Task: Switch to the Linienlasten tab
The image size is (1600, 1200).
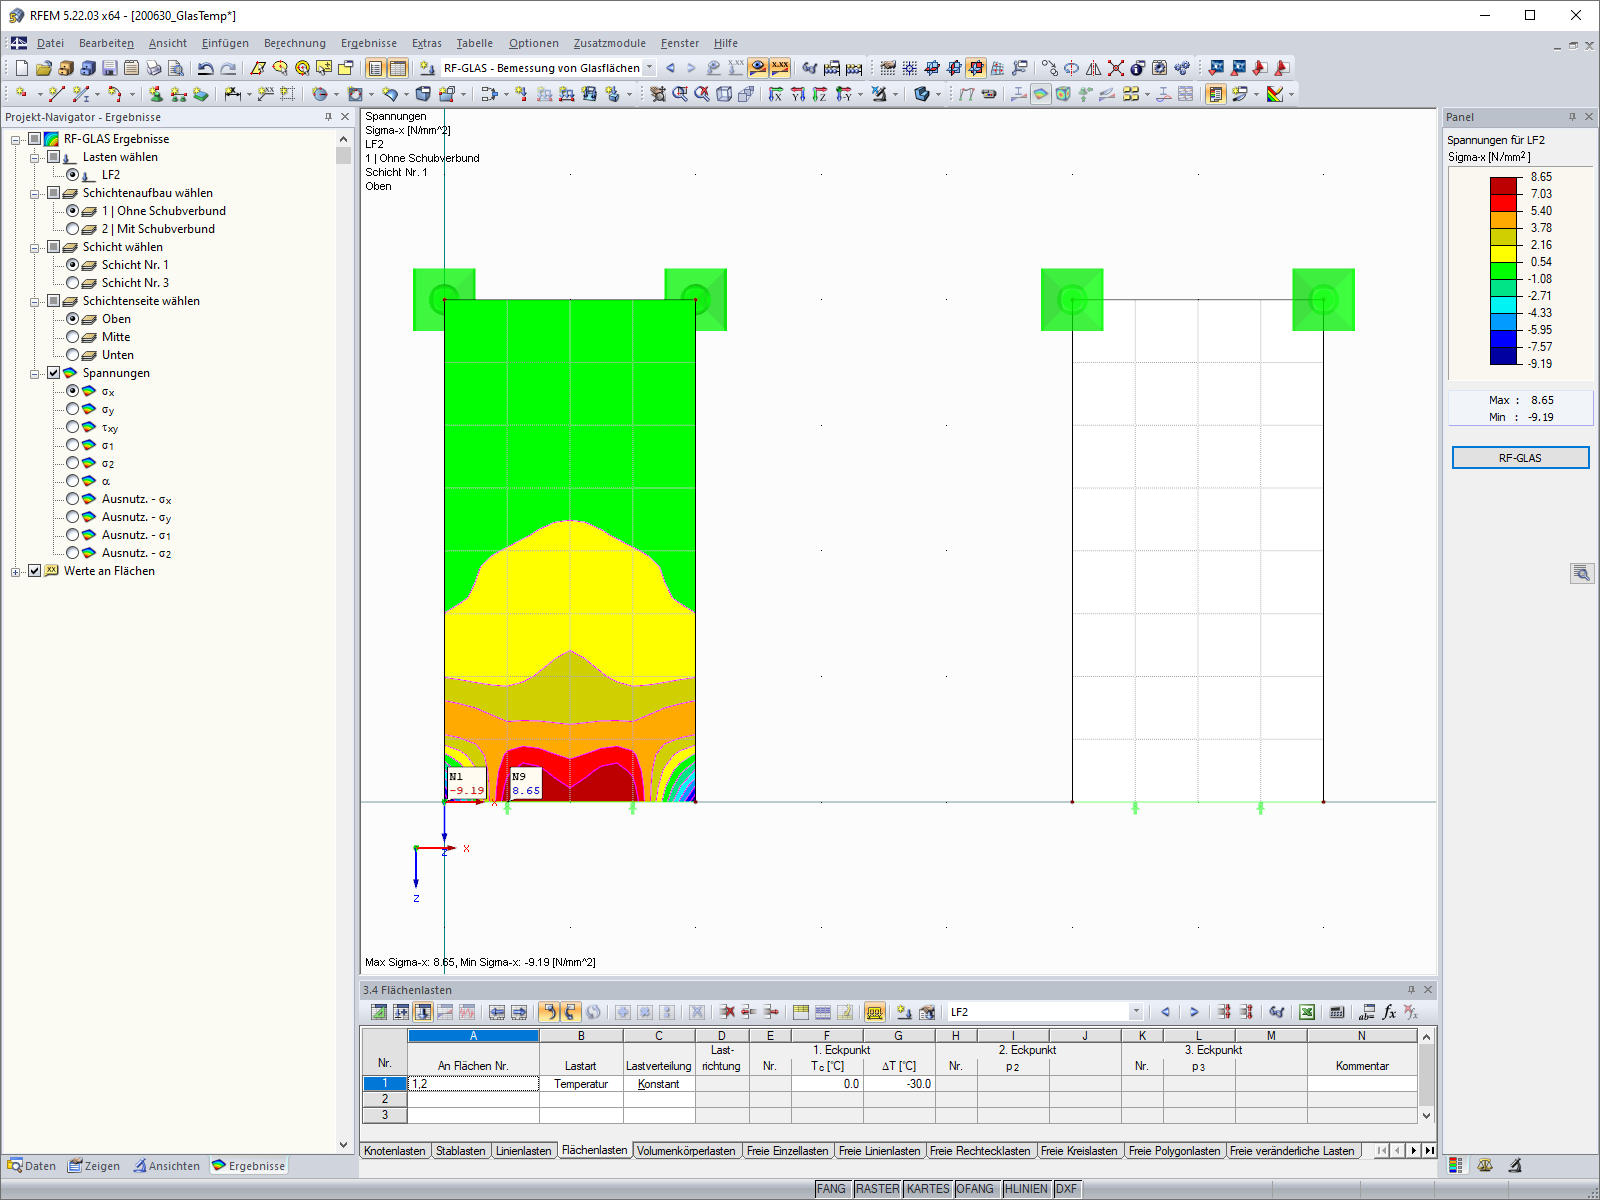Action: (523, 1151)
